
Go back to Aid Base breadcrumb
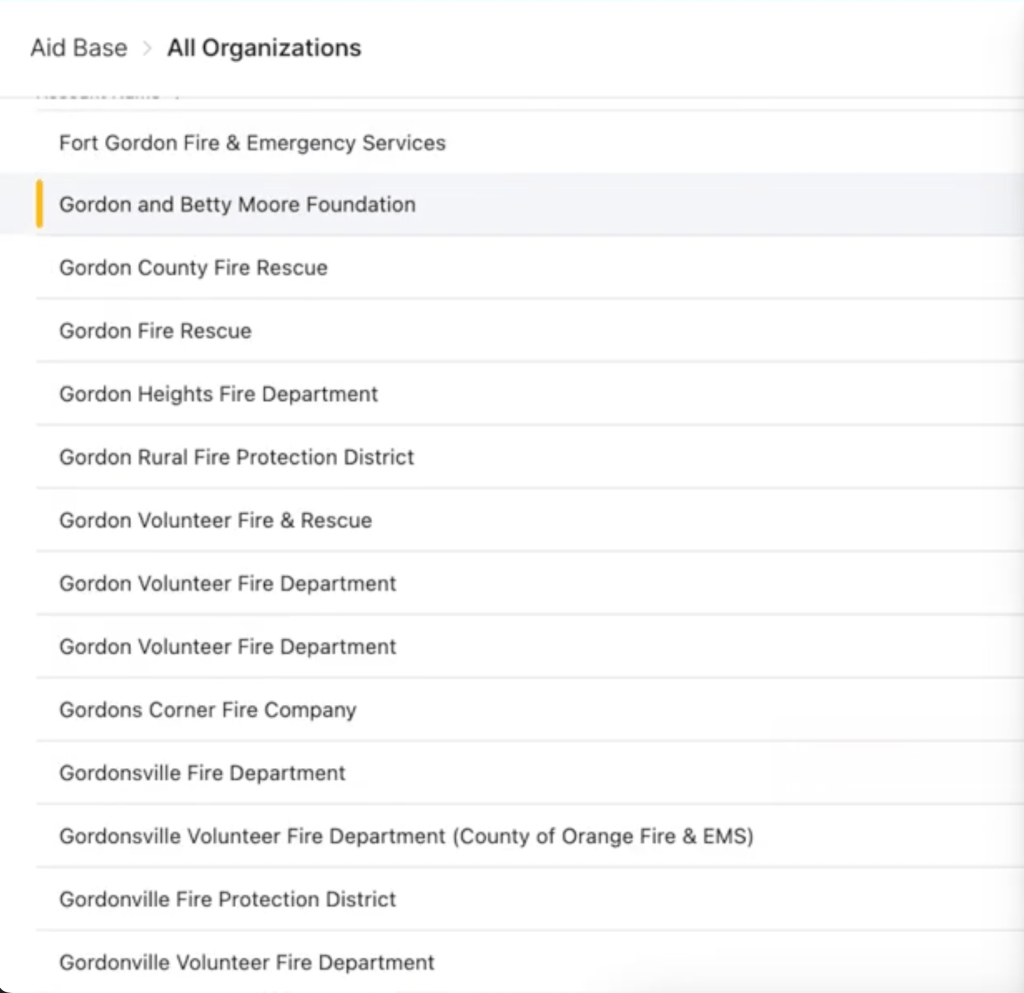(x=78, y=48)
